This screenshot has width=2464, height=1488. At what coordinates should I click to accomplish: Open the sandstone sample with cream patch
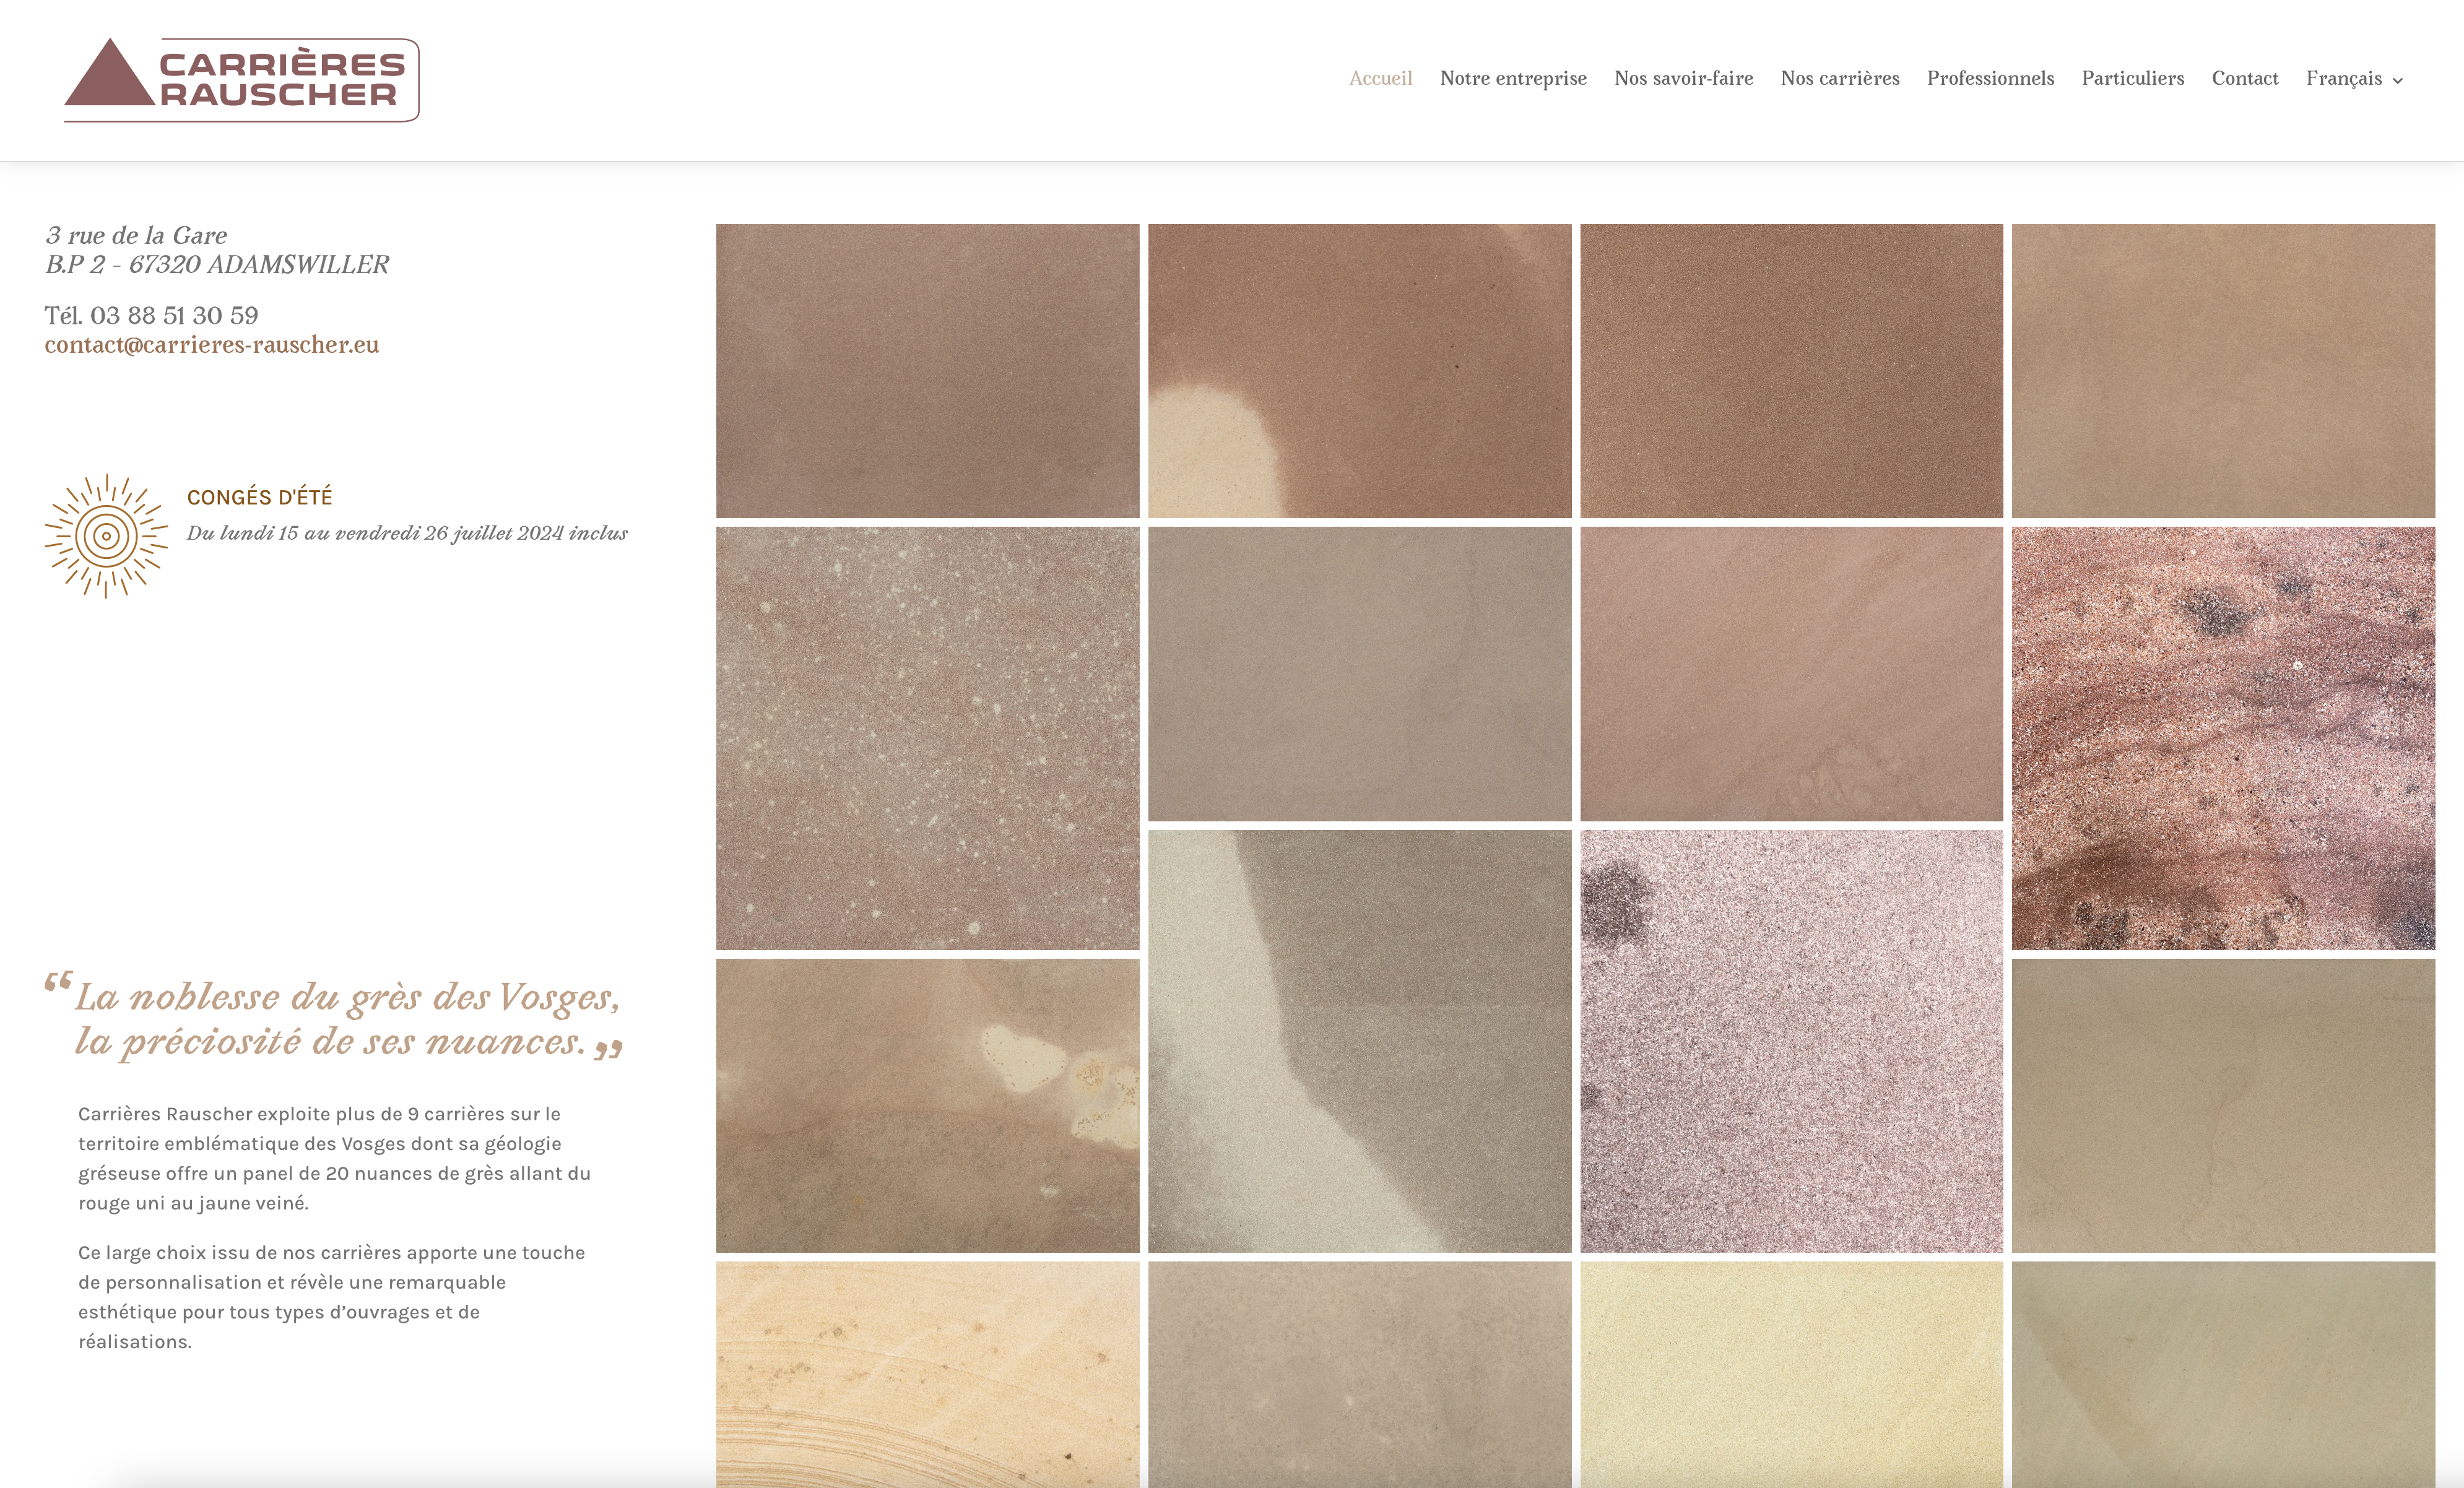point(1359,371)
